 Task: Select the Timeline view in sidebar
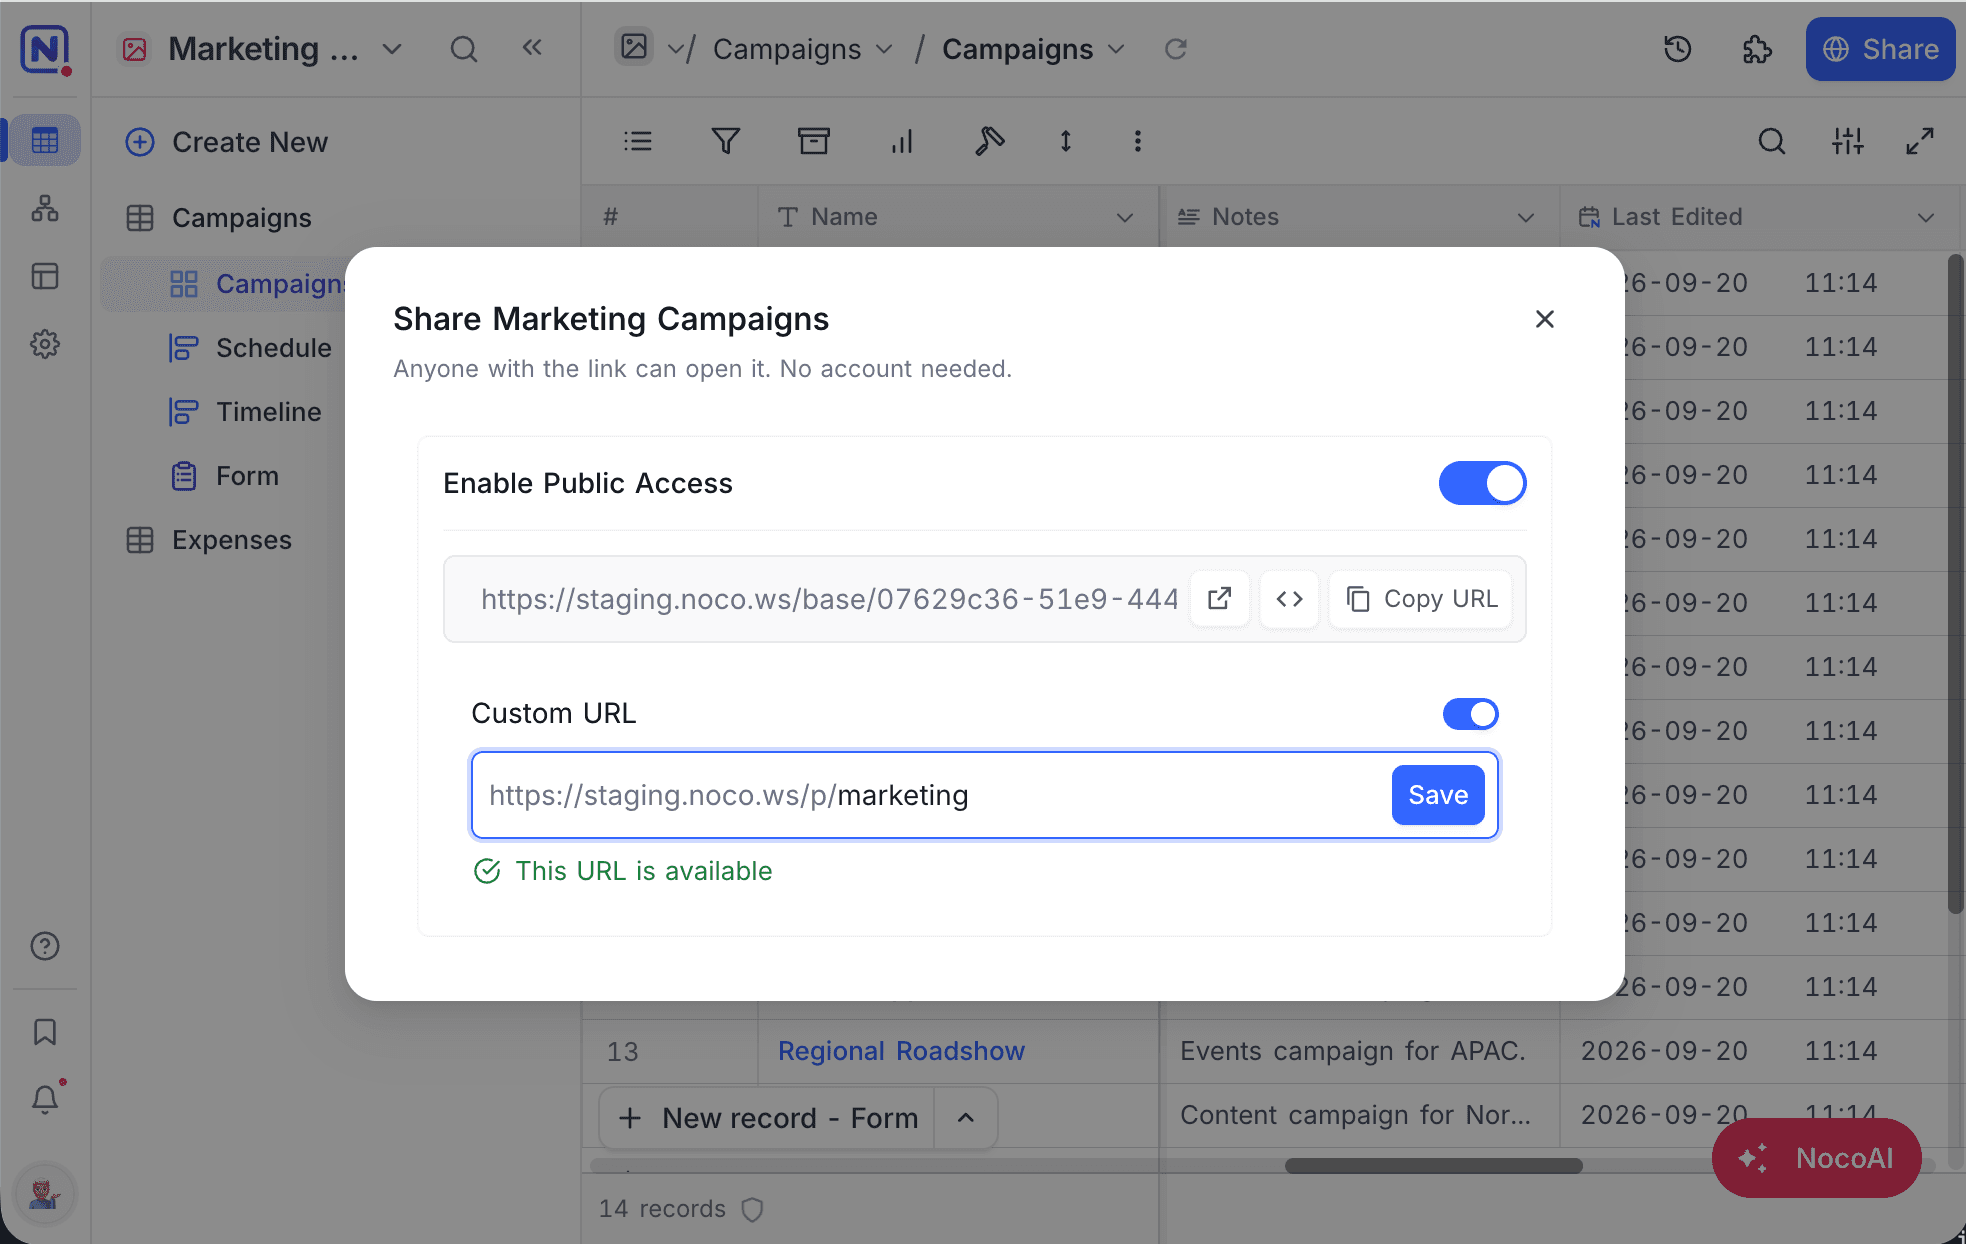pyautogui.click(x=269, y=412)
